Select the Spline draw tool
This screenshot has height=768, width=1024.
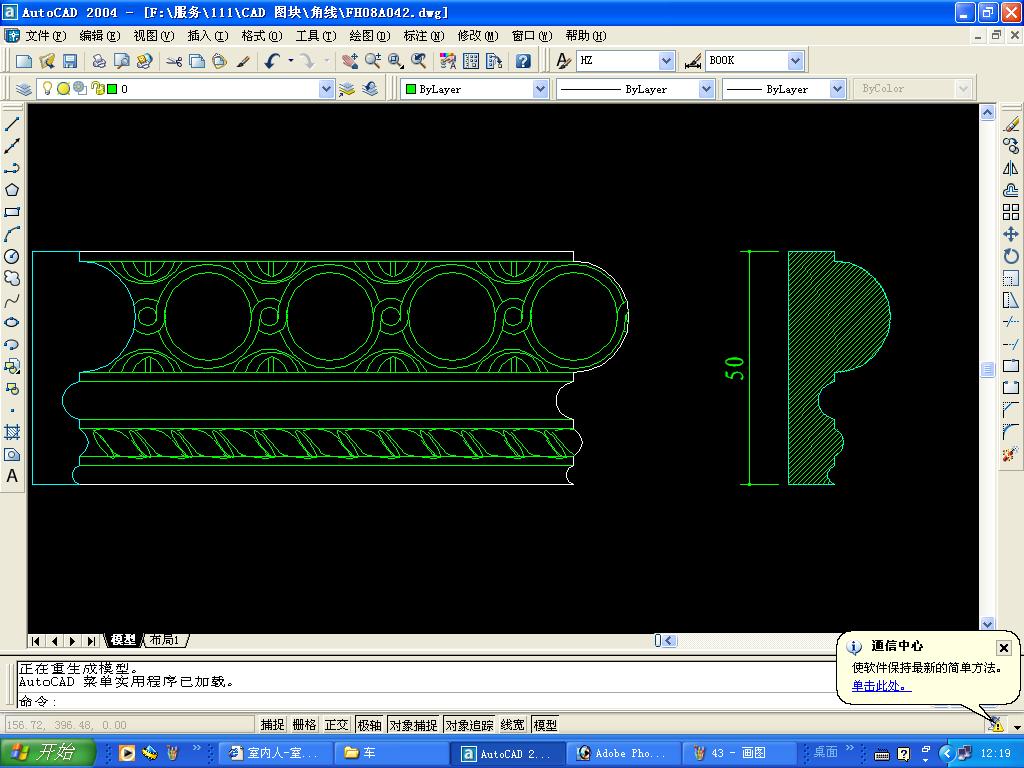click(x=12, y=300)
